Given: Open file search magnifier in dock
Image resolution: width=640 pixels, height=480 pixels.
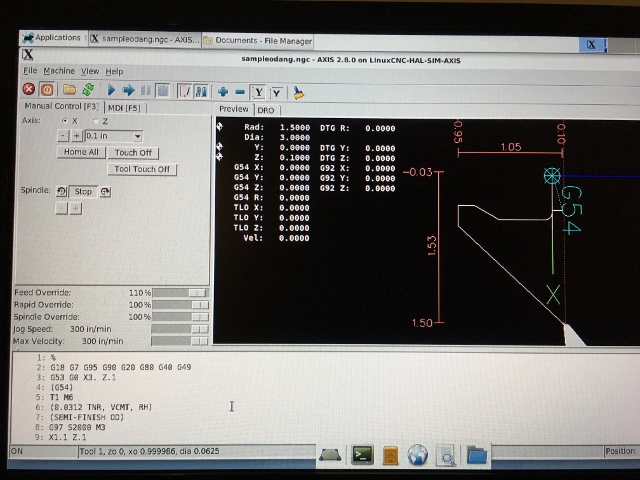Looking at the screenshot, I should click(x=446, y=456).
